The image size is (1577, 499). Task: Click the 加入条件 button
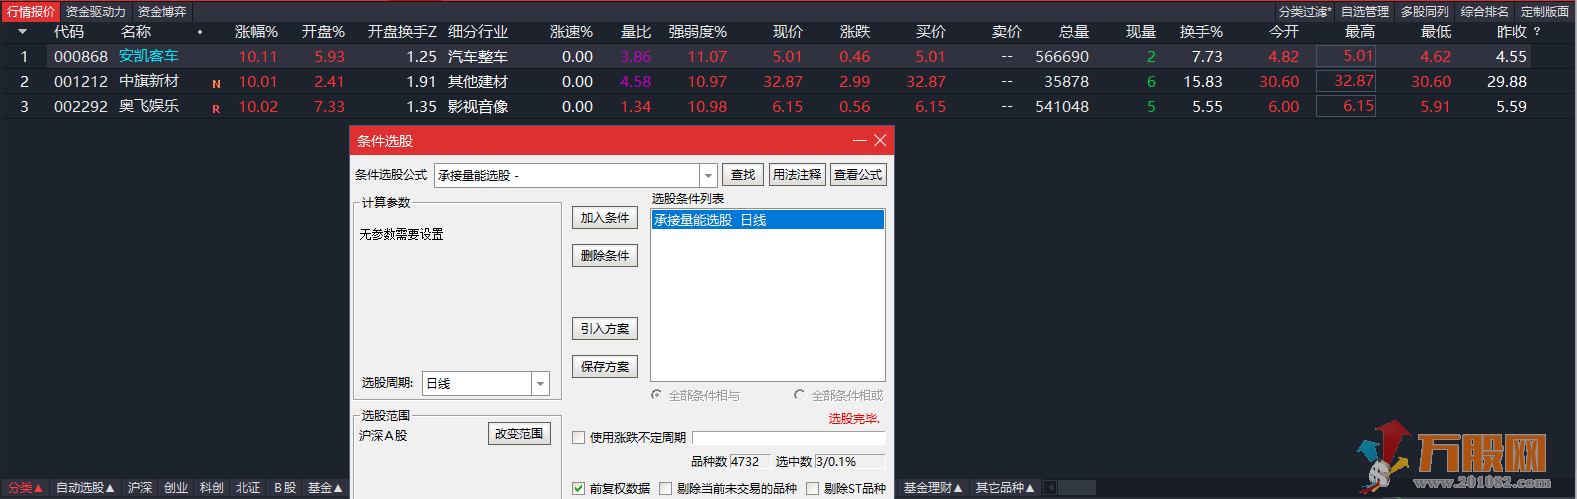coord(605,218)
